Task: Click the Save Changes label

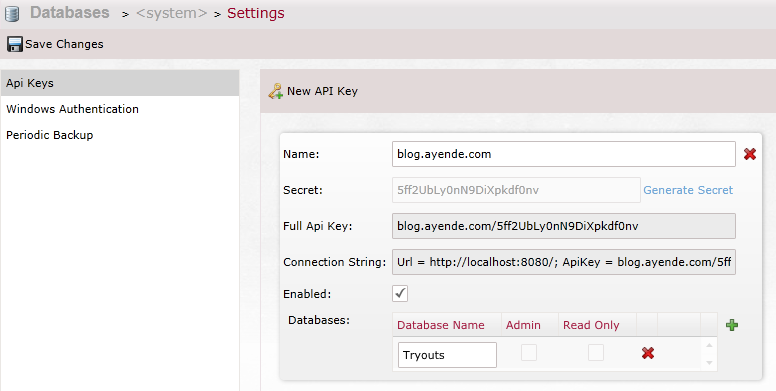Action: click(64, 44)
